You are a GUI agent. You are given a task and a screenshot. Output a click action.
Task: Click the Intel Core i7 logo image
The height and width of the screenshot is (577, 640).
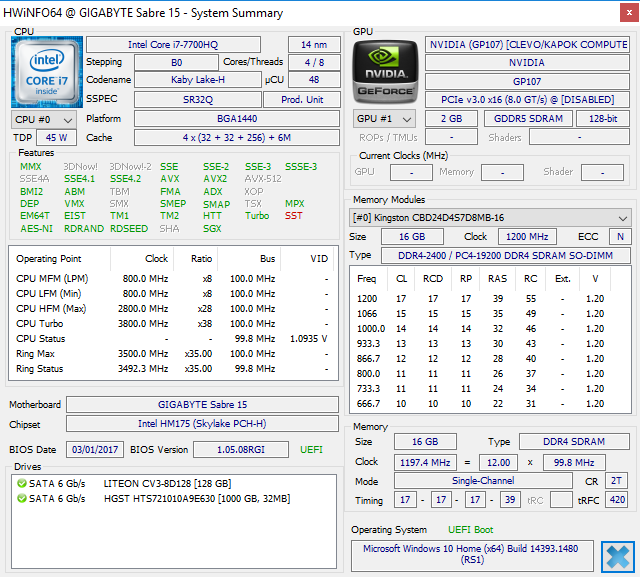[x=47, y=72]
